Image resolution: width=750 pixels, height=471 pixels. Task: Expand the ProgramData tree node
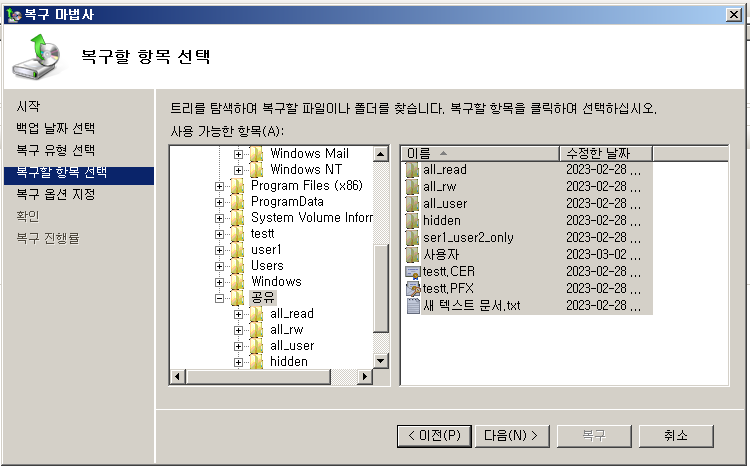coord(219,202)
